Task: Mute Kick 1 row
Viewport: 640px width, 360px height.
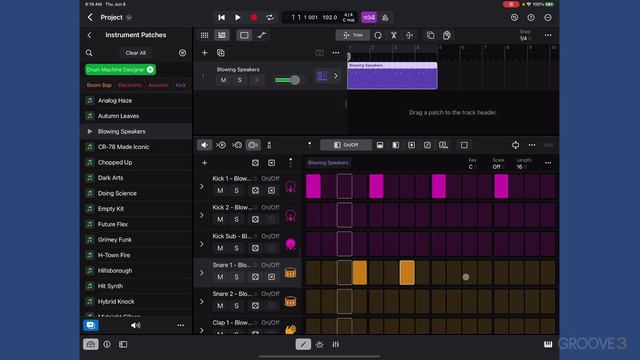Action: 220,191
